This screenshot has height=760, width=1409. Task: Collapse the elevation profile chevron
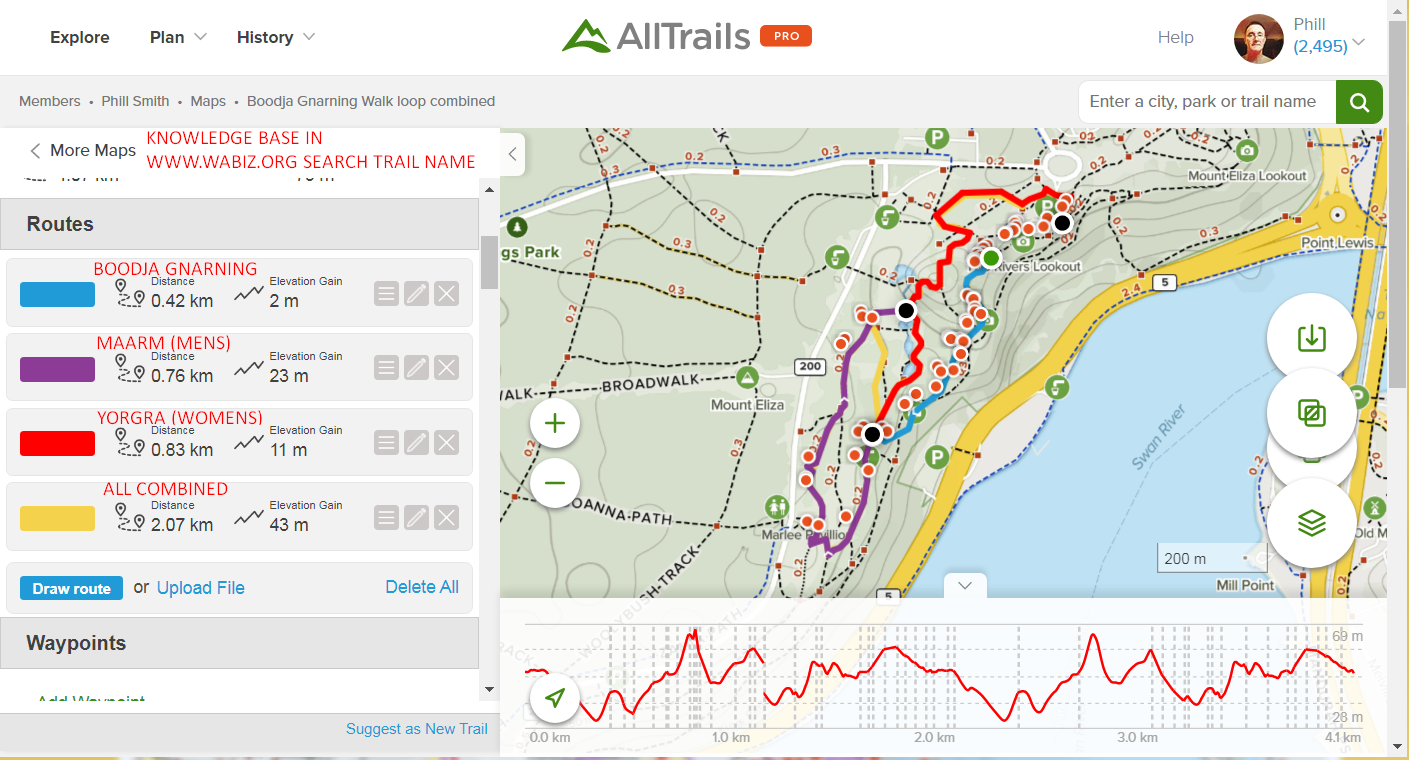965,586
